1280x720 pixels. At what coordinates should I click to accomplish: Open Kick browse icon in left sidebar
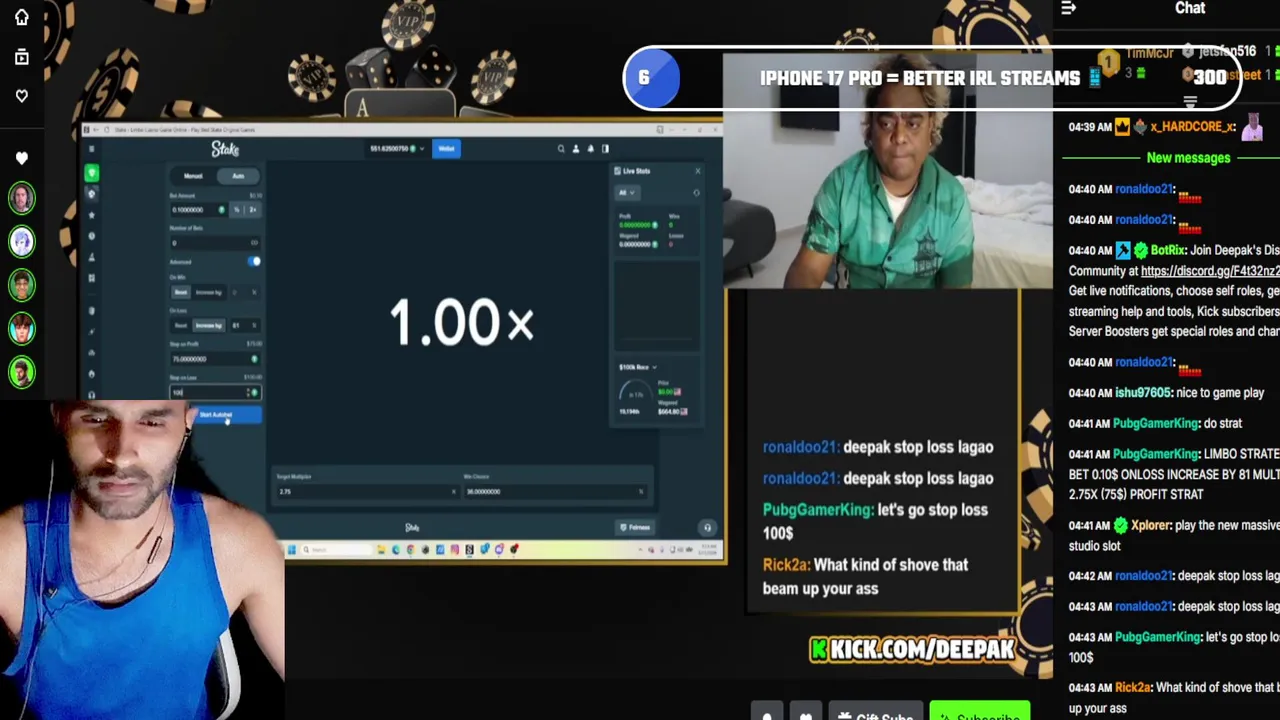click(x=21, y=57)
